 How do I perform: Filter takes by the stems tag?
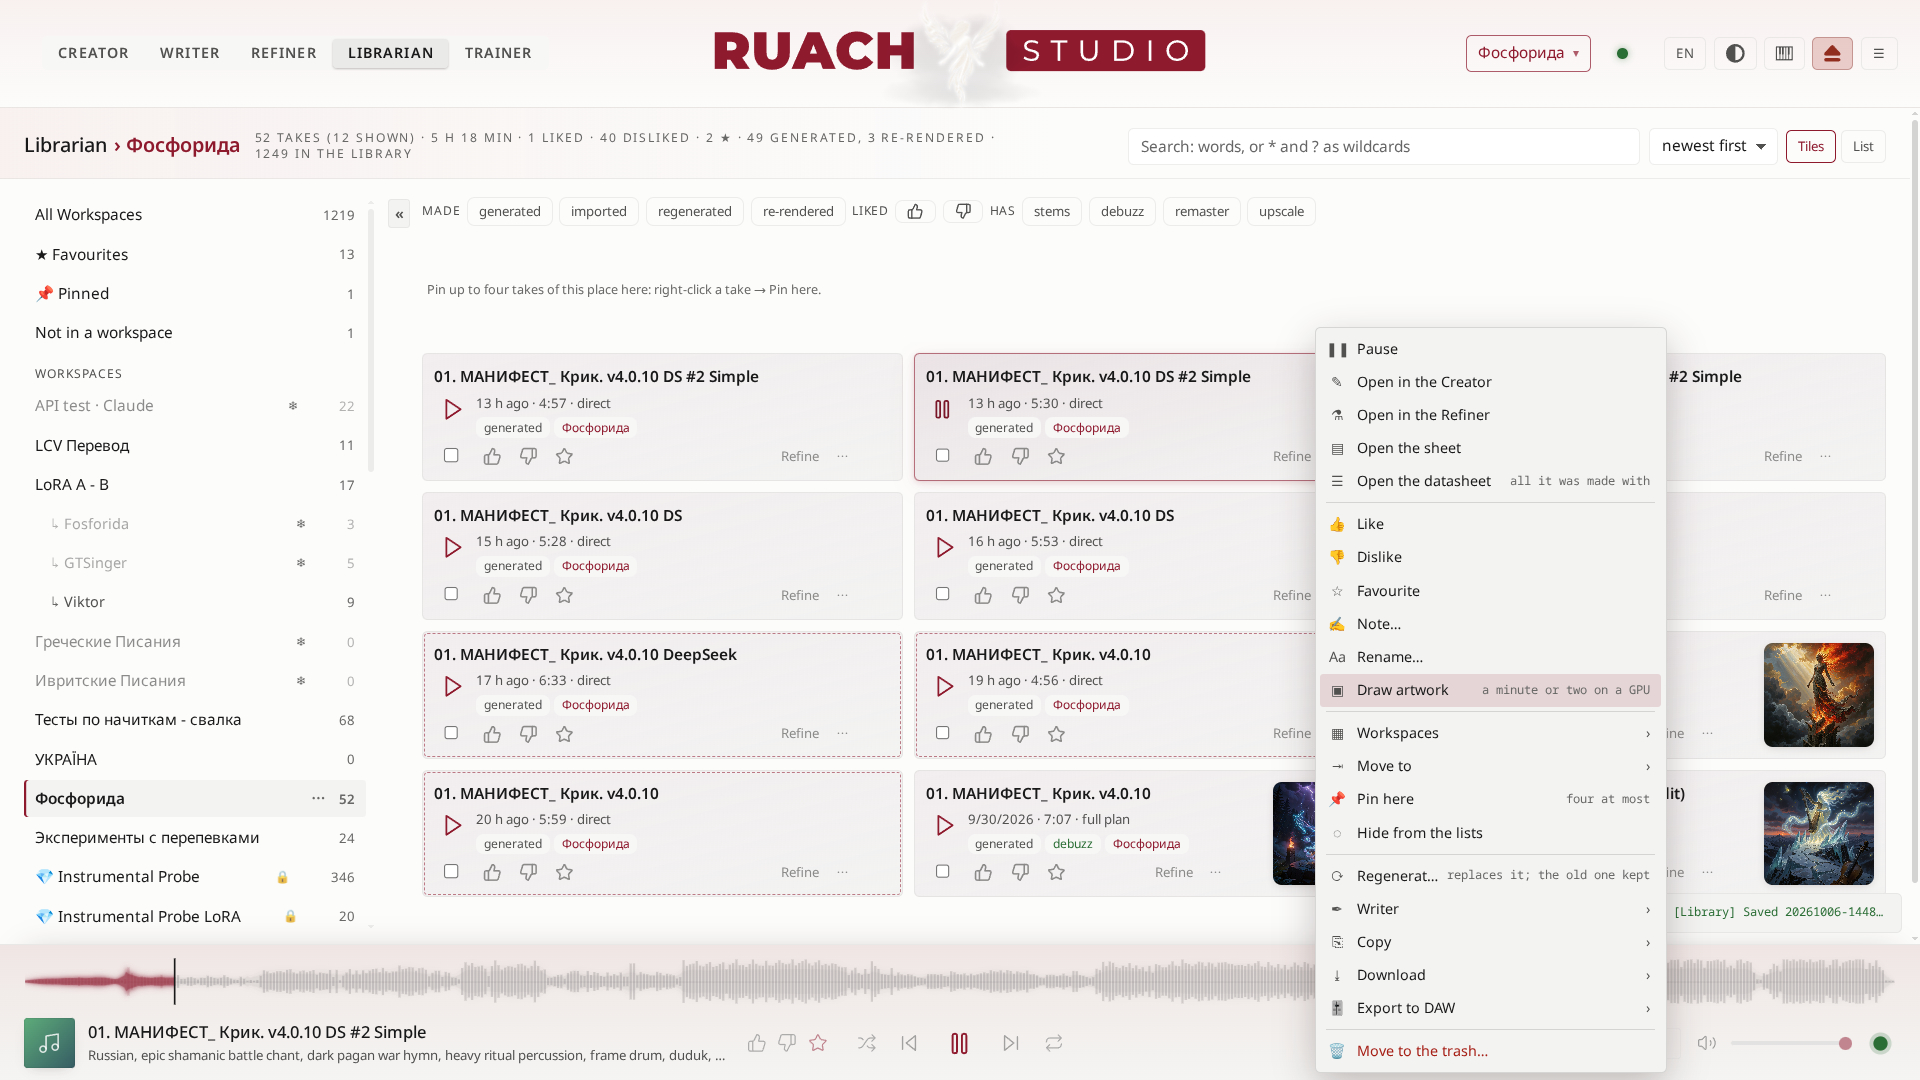coord(1052,211)
